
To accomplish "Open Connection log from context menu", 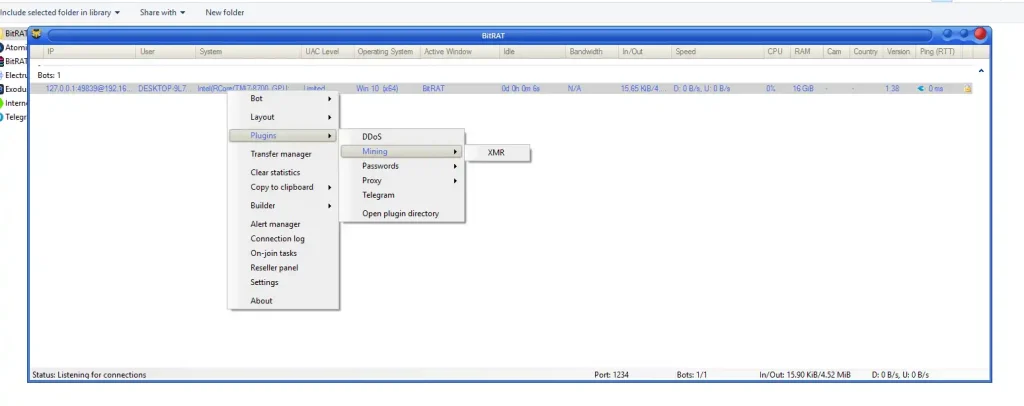I will [277, 239].
